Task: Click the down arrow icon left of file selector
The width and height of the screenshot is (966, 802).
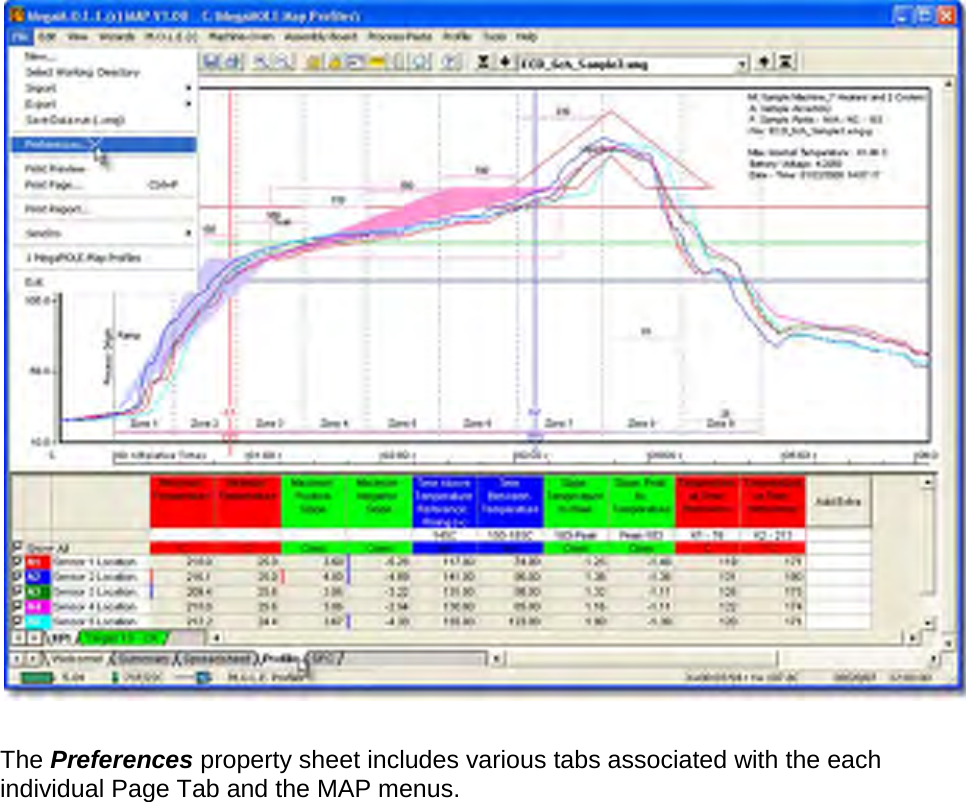Action: (x=505, y=62)
